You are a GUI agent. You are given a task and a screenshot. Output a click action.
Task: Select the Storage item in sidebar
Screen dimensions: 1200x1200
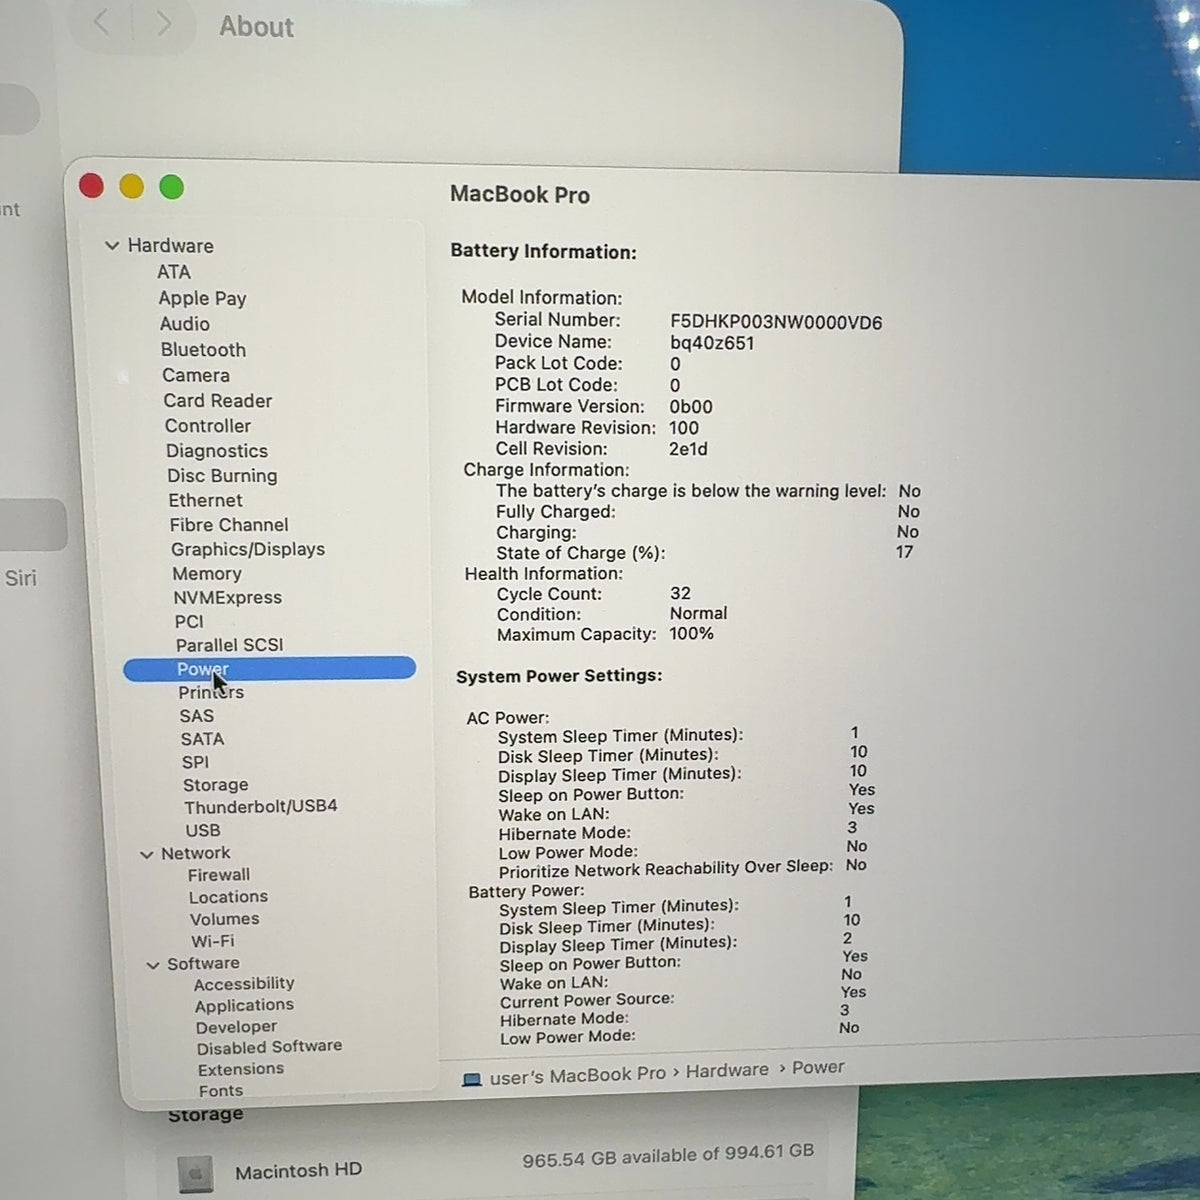point(215,785)
